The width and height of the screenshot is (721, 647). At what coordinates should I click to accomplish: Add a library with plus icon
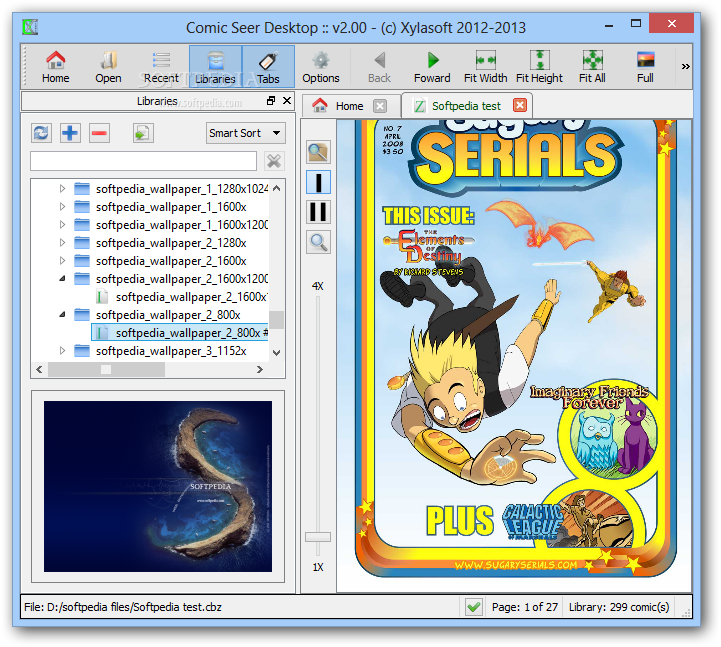click(70, 133)
